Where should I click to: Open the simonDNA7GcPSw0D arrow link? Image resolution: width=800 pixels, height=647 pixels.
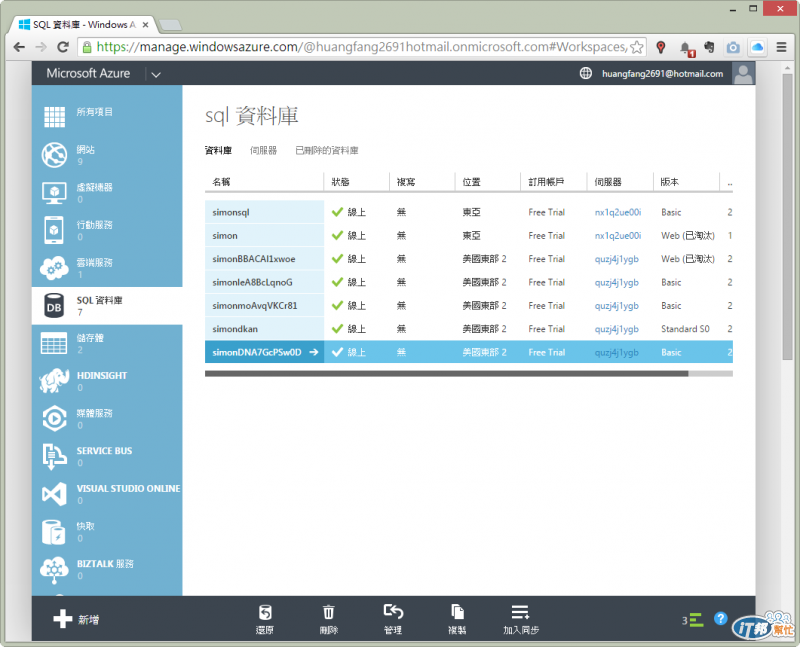(314, 352)
